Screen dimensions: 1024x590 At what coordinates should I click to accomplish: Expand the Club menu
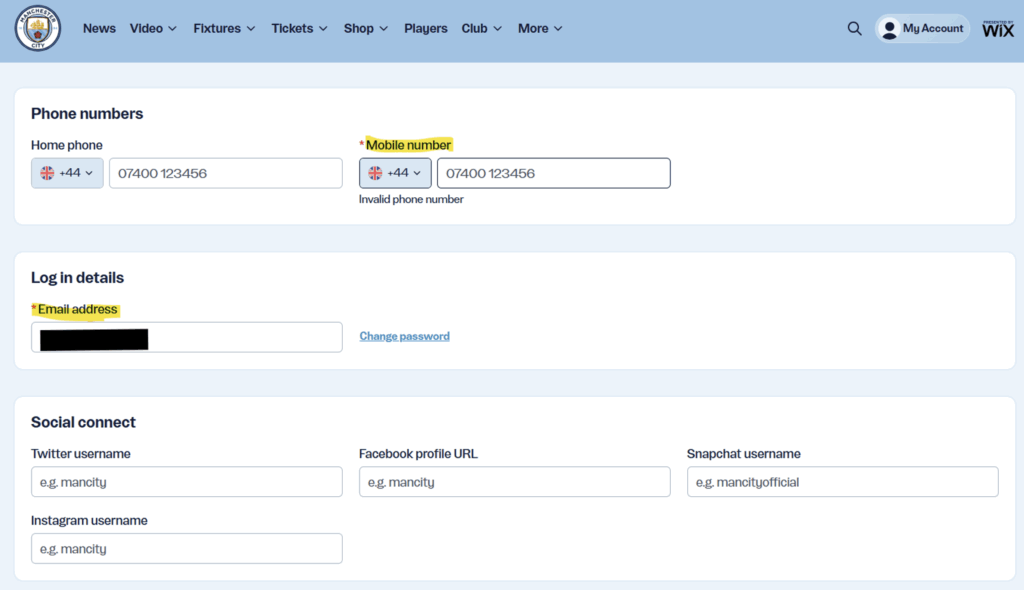click(481, 29)
